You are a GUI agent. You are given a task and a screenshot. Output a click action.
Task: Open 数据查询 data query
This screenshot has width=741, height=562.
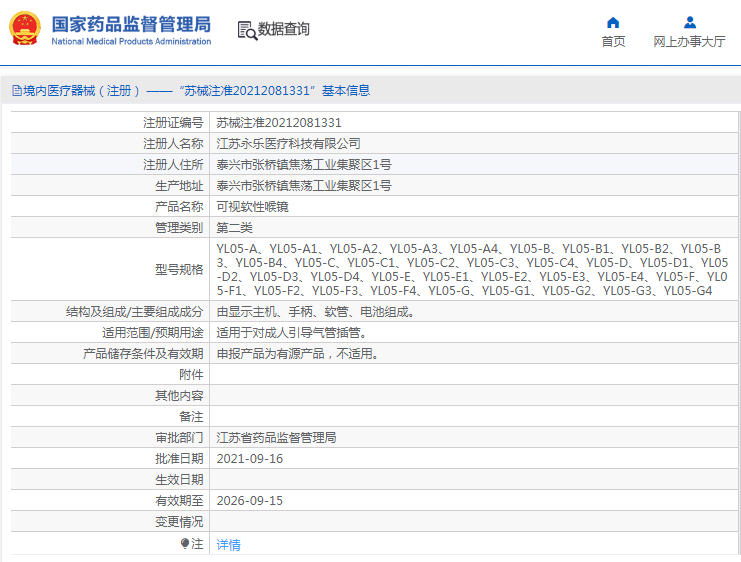coord(283,29)
